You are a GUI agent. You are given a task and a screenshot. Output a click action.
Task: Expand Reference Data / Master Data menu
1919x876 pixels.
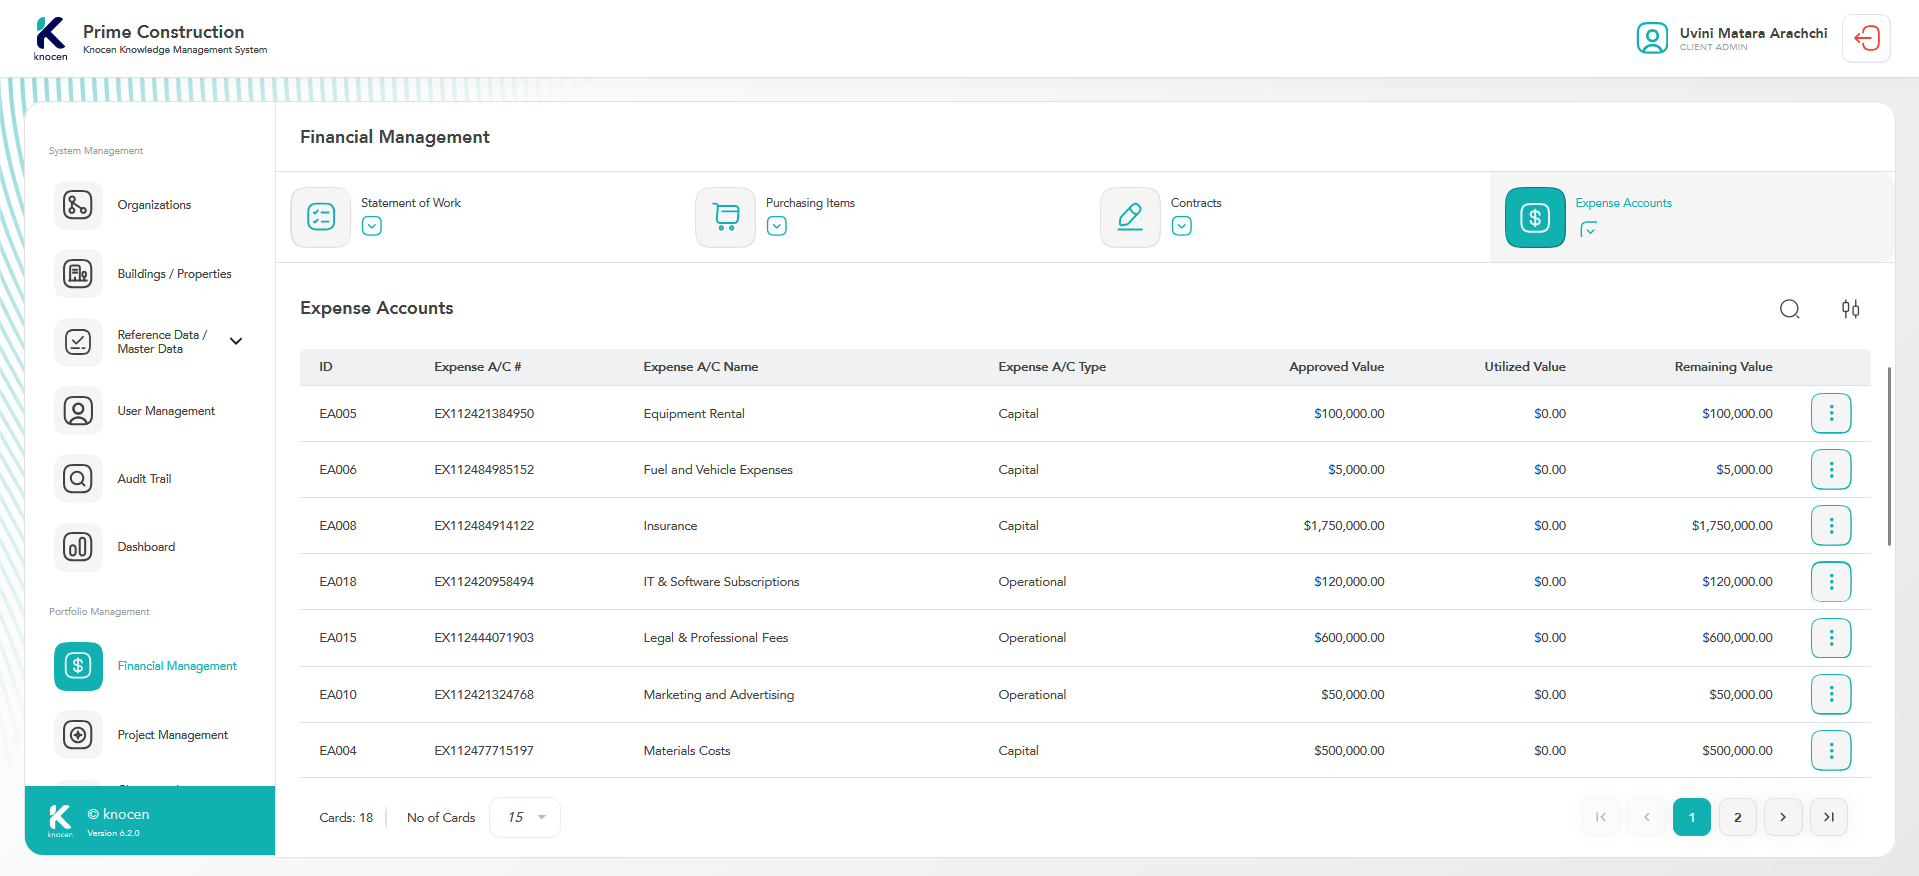pos(236,341)
